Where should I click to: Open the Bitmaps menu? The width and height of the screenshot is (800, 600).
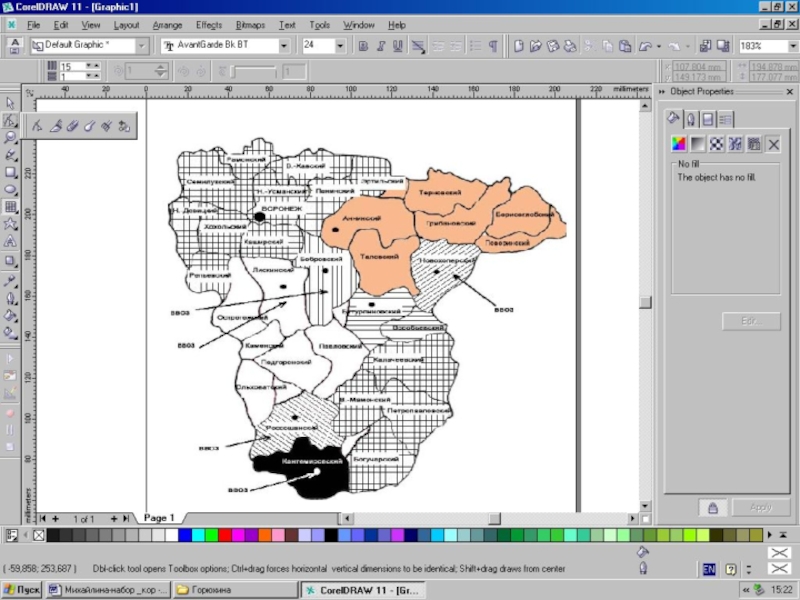coord(249,24)
